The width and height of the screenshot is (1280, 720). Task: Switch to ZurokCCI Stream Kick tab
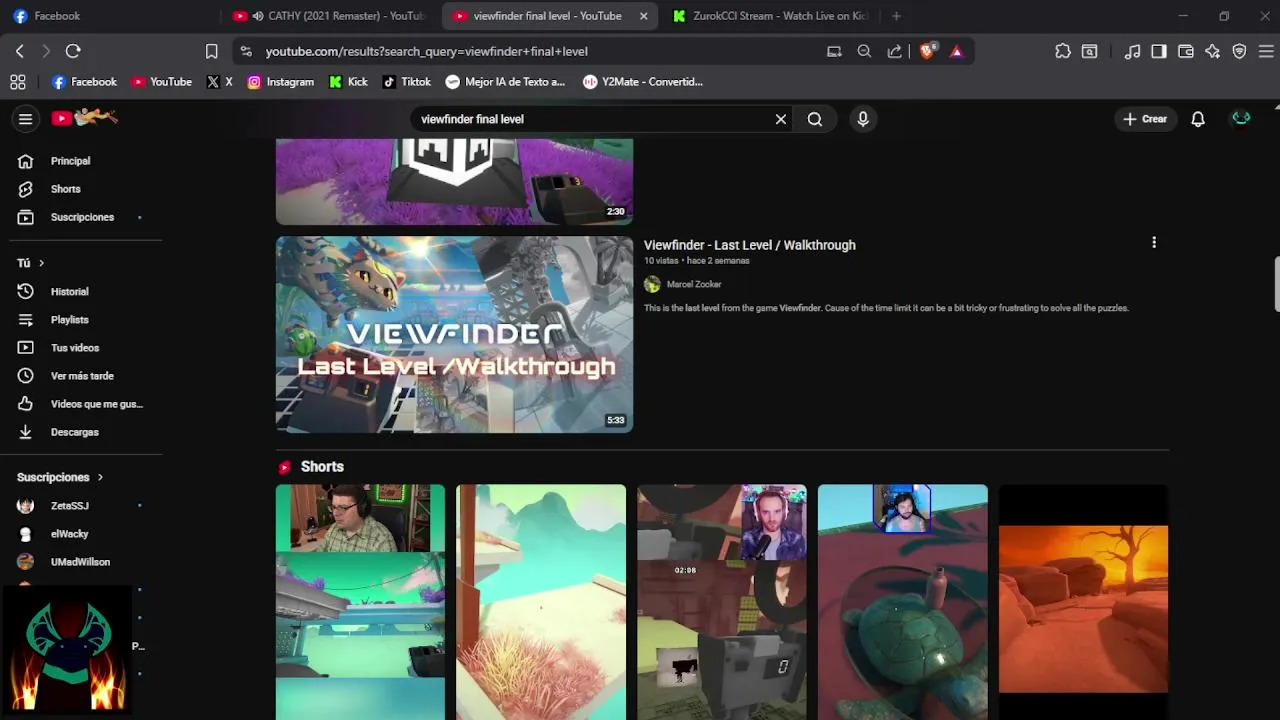(x=770, y=16)
